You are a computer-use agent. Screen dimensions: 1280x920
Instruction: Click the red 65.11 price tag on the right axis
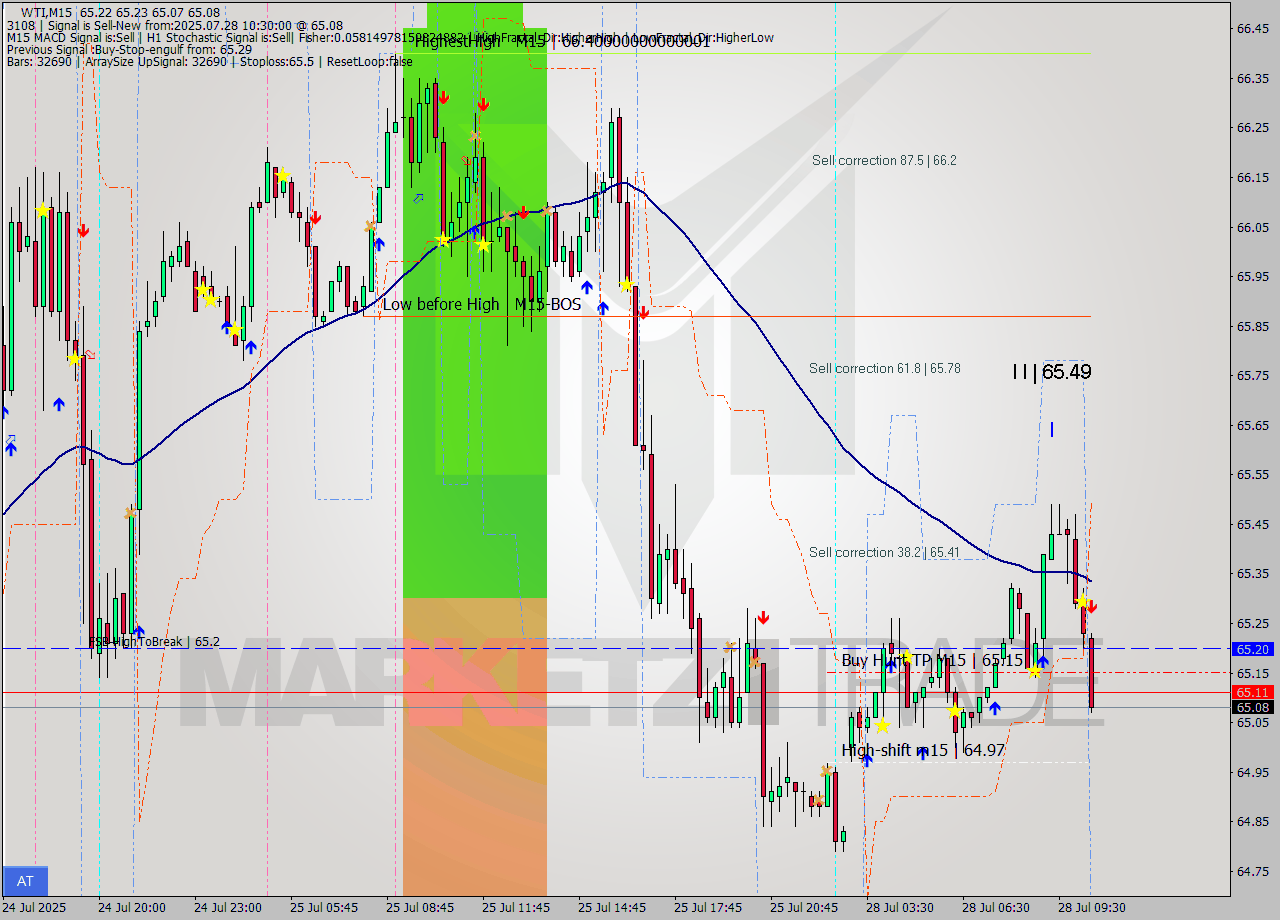point(1253,691)
